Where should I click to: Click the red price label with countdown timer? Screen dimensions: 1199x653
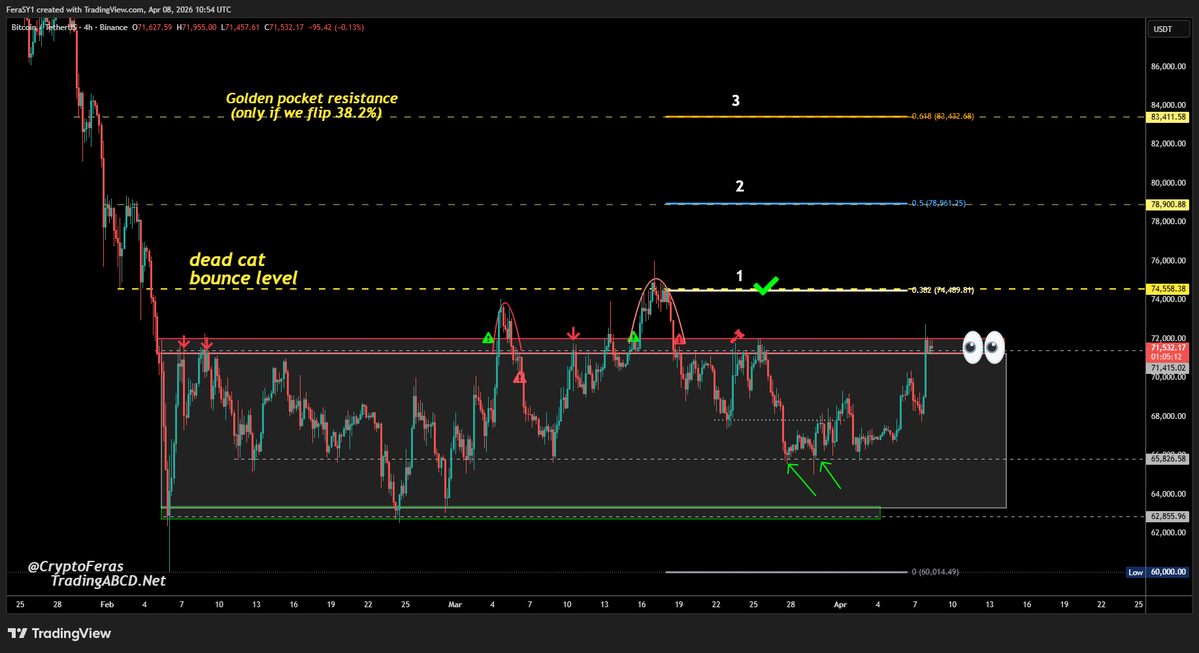coord(1168,351)
